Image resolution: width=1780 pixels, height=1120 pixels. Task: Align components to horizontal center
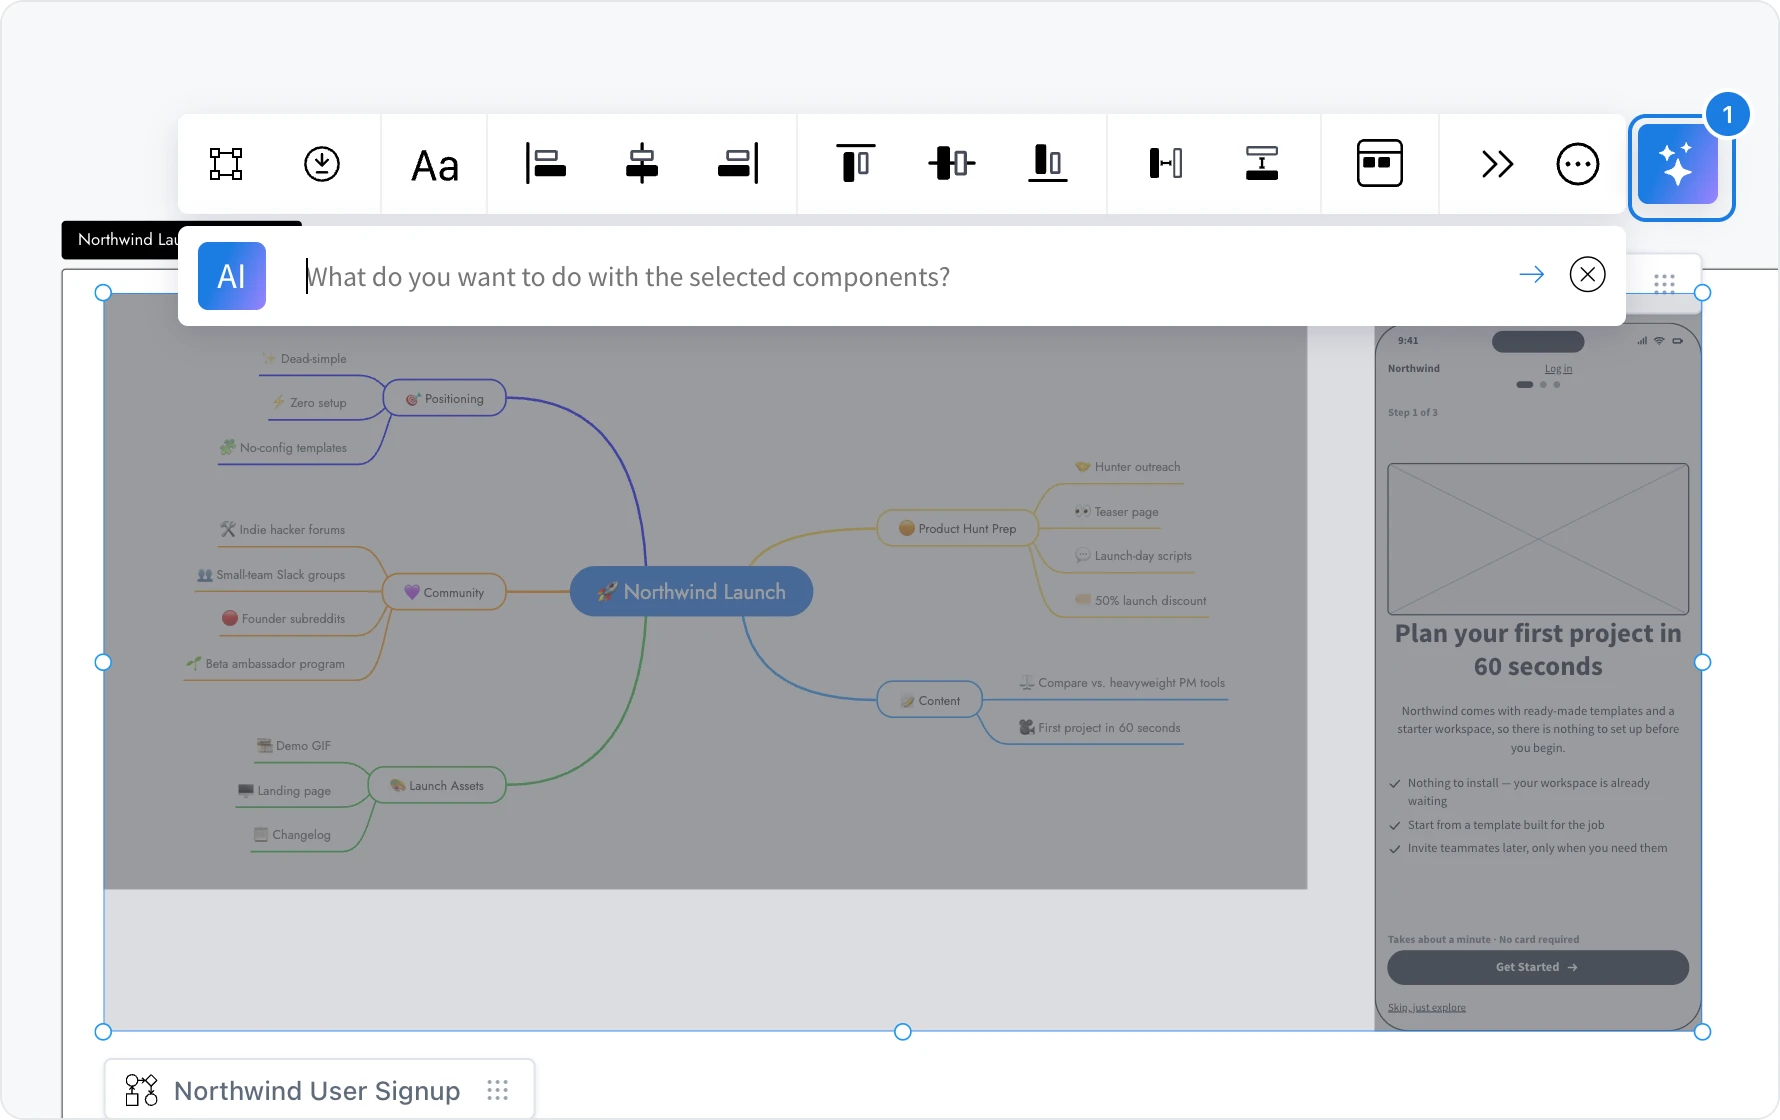pos(642,164)
